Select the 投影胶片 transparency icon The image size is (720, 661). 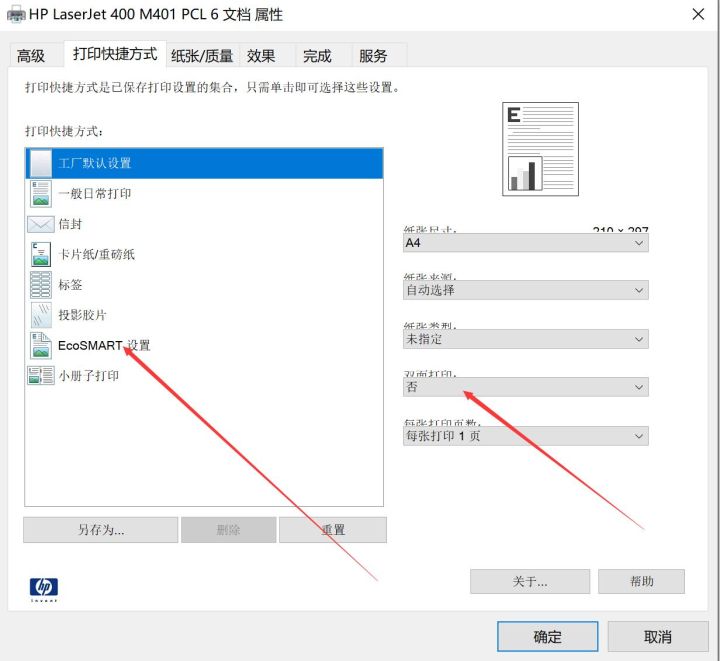(x=41, y=315)
